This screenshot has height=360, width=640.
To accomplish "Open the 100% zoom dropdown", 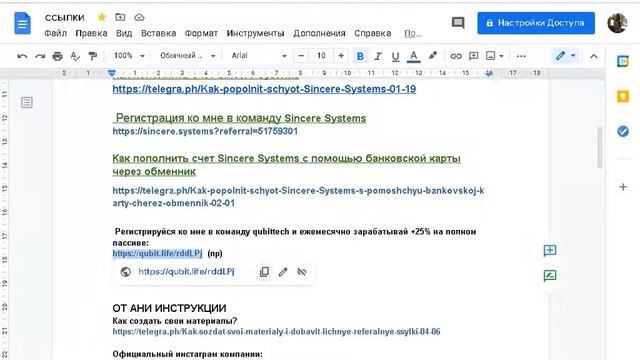I will coord(129,56).
